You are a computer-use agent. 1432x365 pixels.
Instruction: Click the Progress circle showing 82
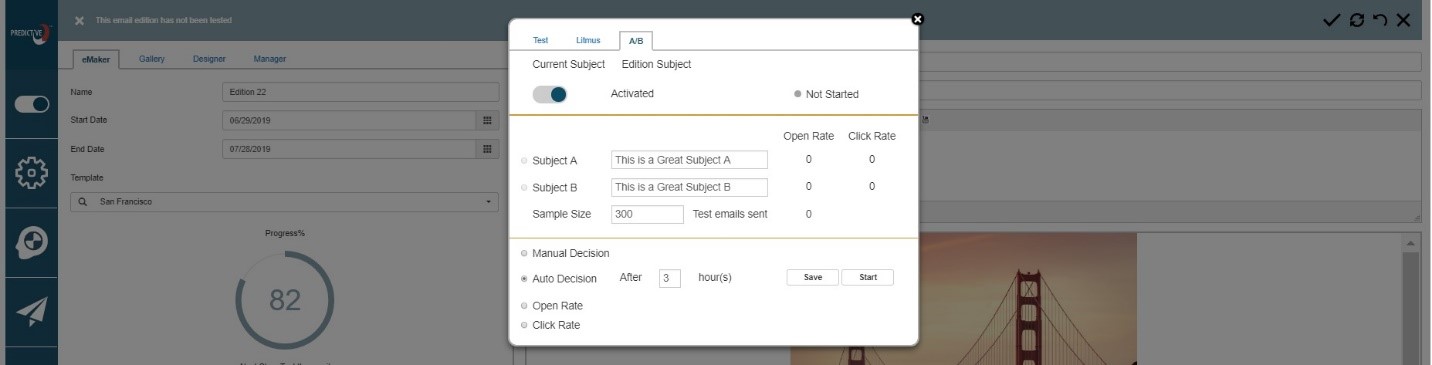tap(285, 300)
